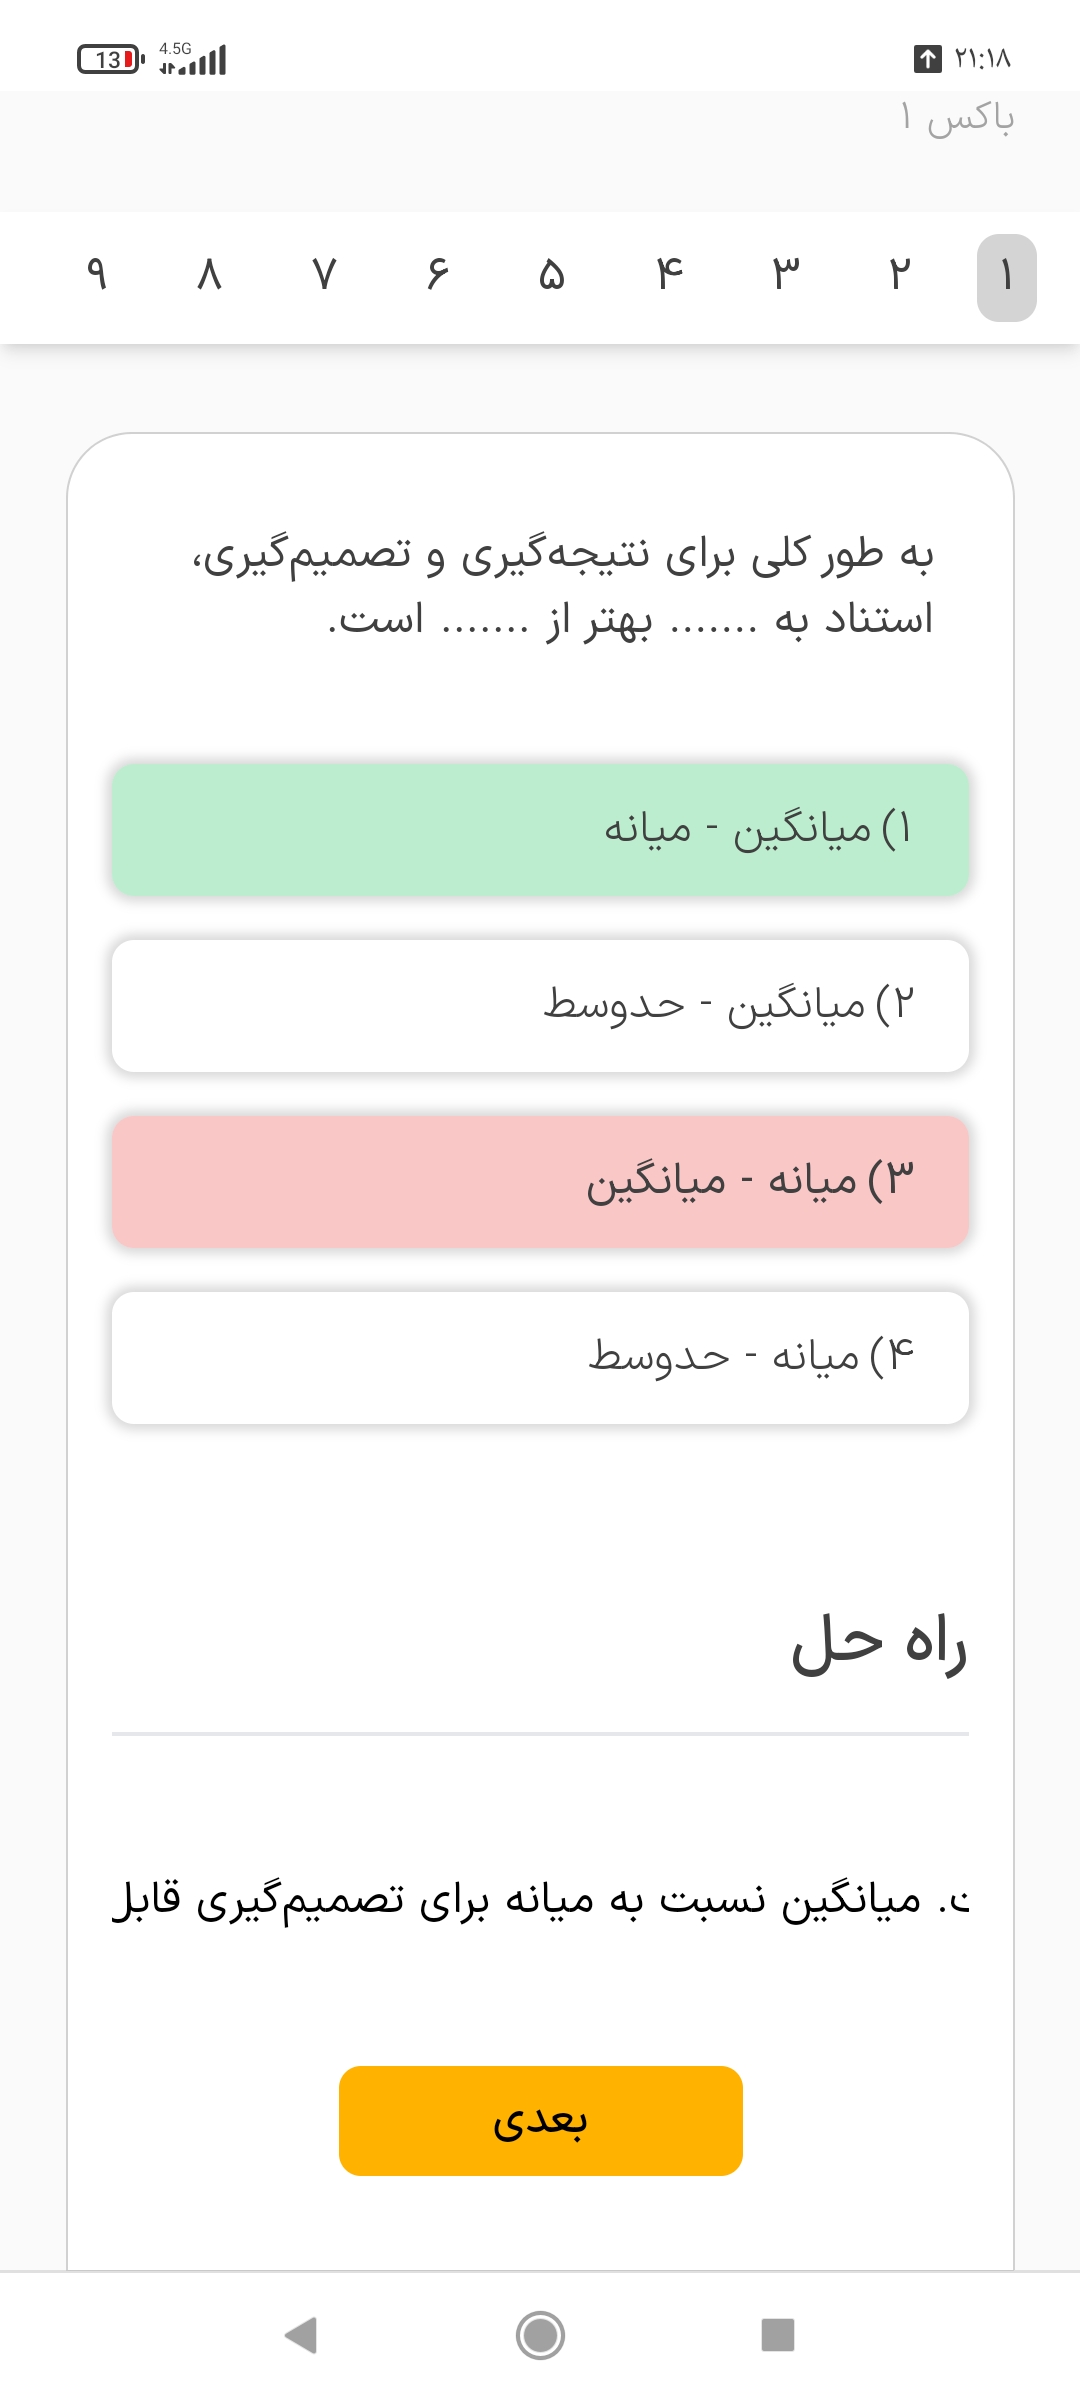Tap the راه حل solution text line

[x=540, y=1900]
